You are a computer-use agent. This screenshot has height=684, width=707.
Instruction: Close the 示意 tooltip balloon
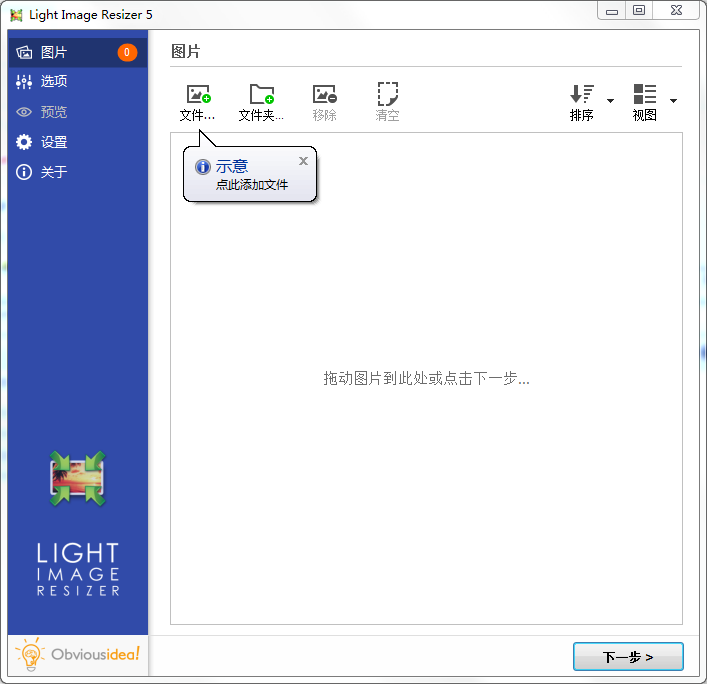pyautogui.click(x=303, y=161)
